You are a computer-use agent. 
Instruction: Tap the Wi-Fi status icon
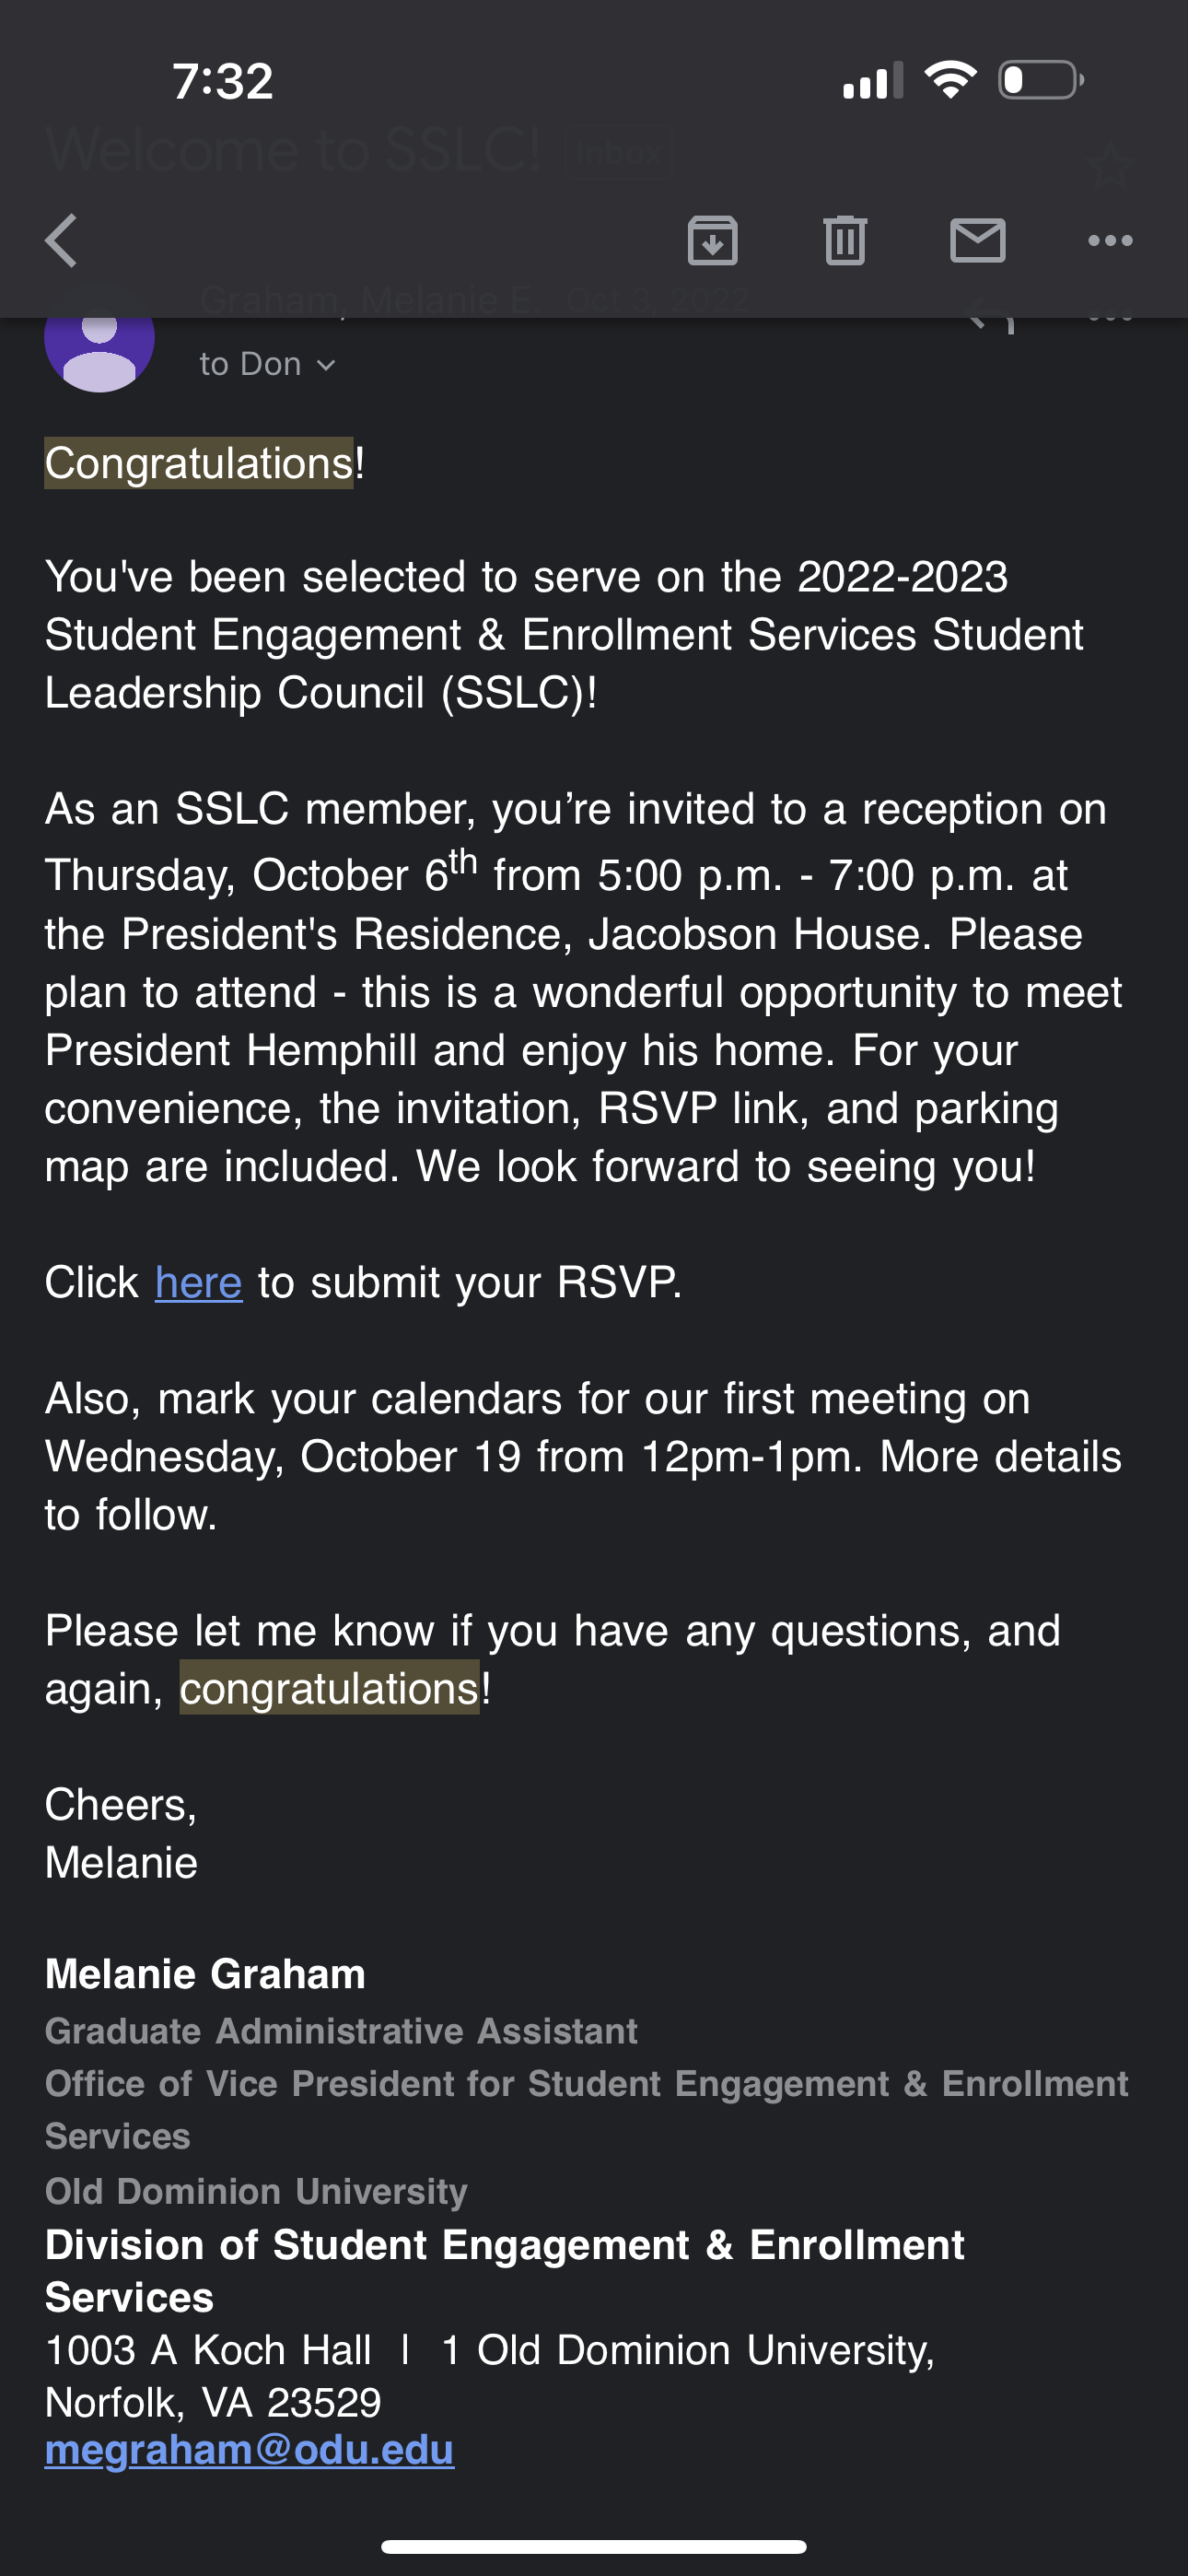click(x=950, y=80)
